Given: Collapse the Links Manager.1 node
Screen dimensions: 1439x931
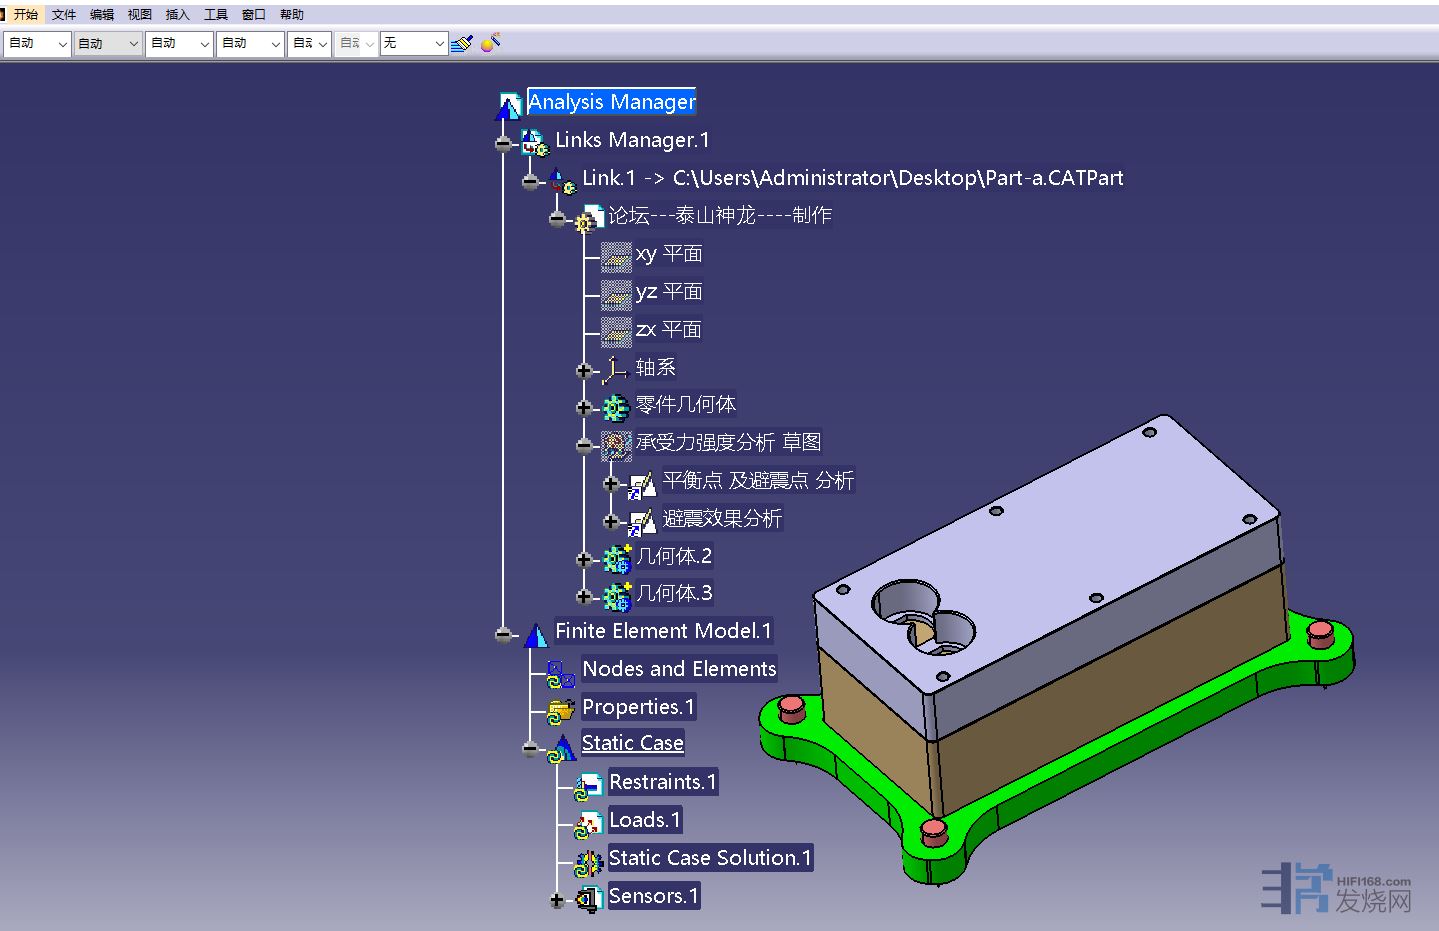Looking at the screenshot, I should 503,144.
